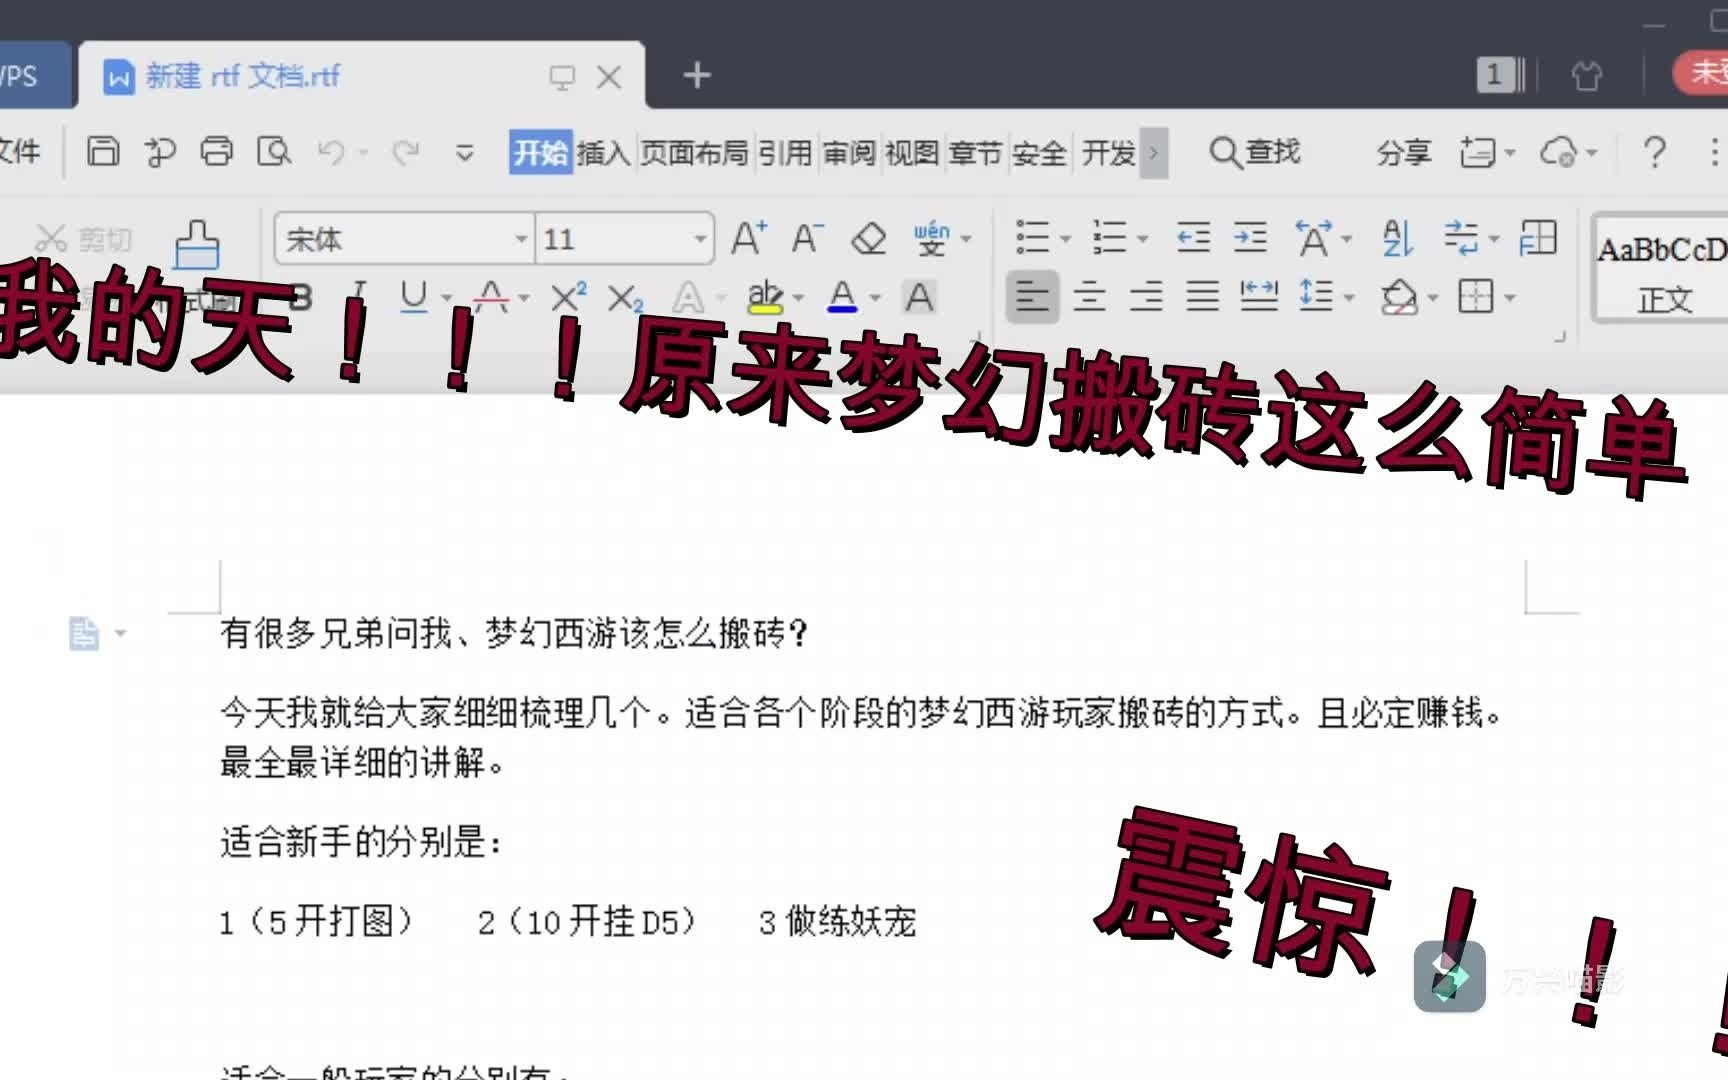Open the 章节 ribbon tab

[x=975, y=153]
